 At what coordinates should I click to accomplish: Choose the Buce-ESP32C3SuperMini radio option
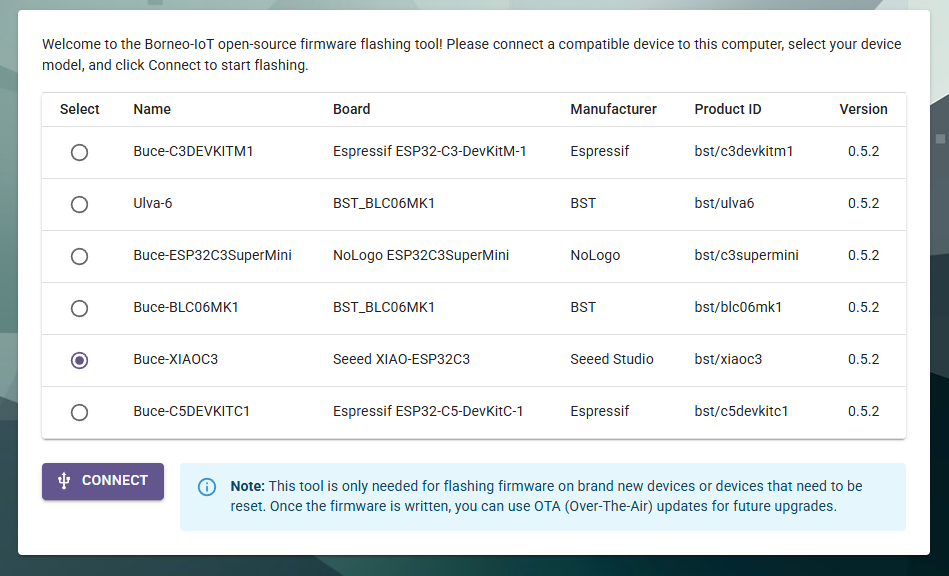(79, 256)
